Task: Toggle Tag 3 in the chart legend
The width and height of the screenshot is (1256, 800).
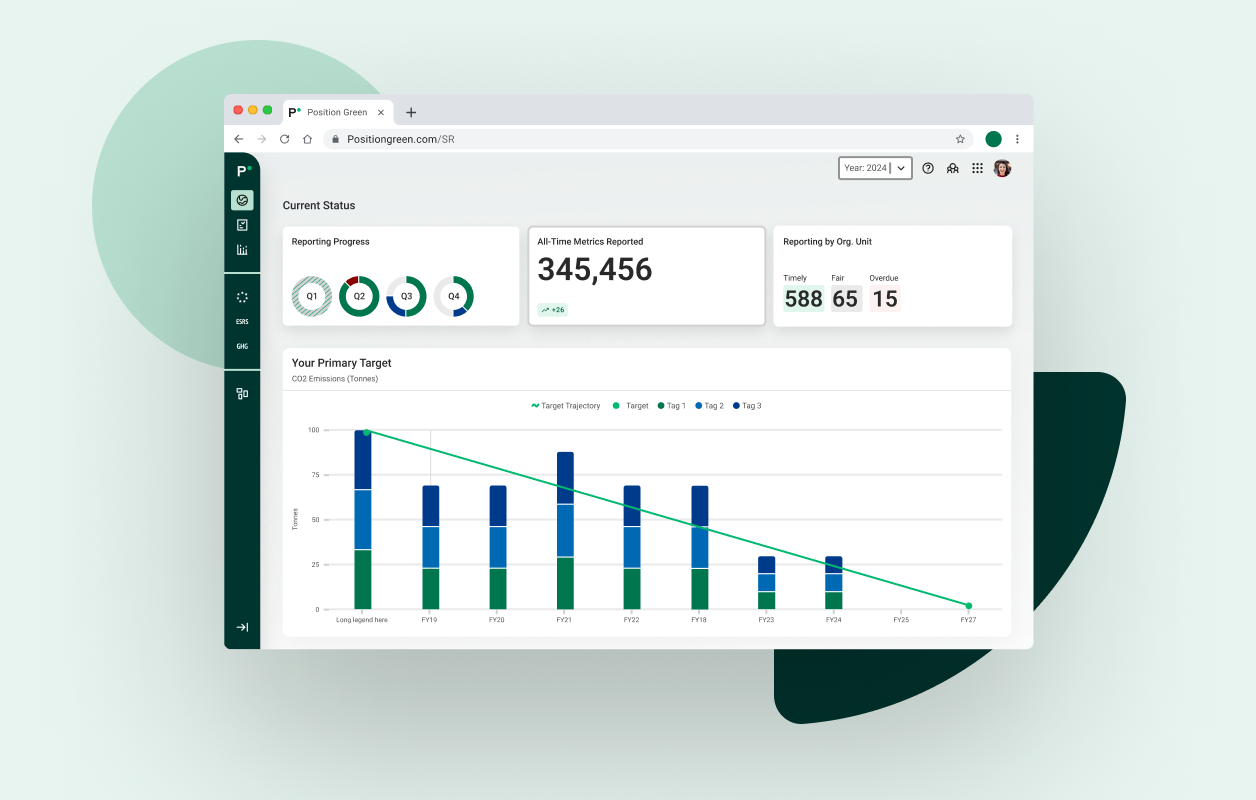Action: pyautogui.click(x=747, y=405)
